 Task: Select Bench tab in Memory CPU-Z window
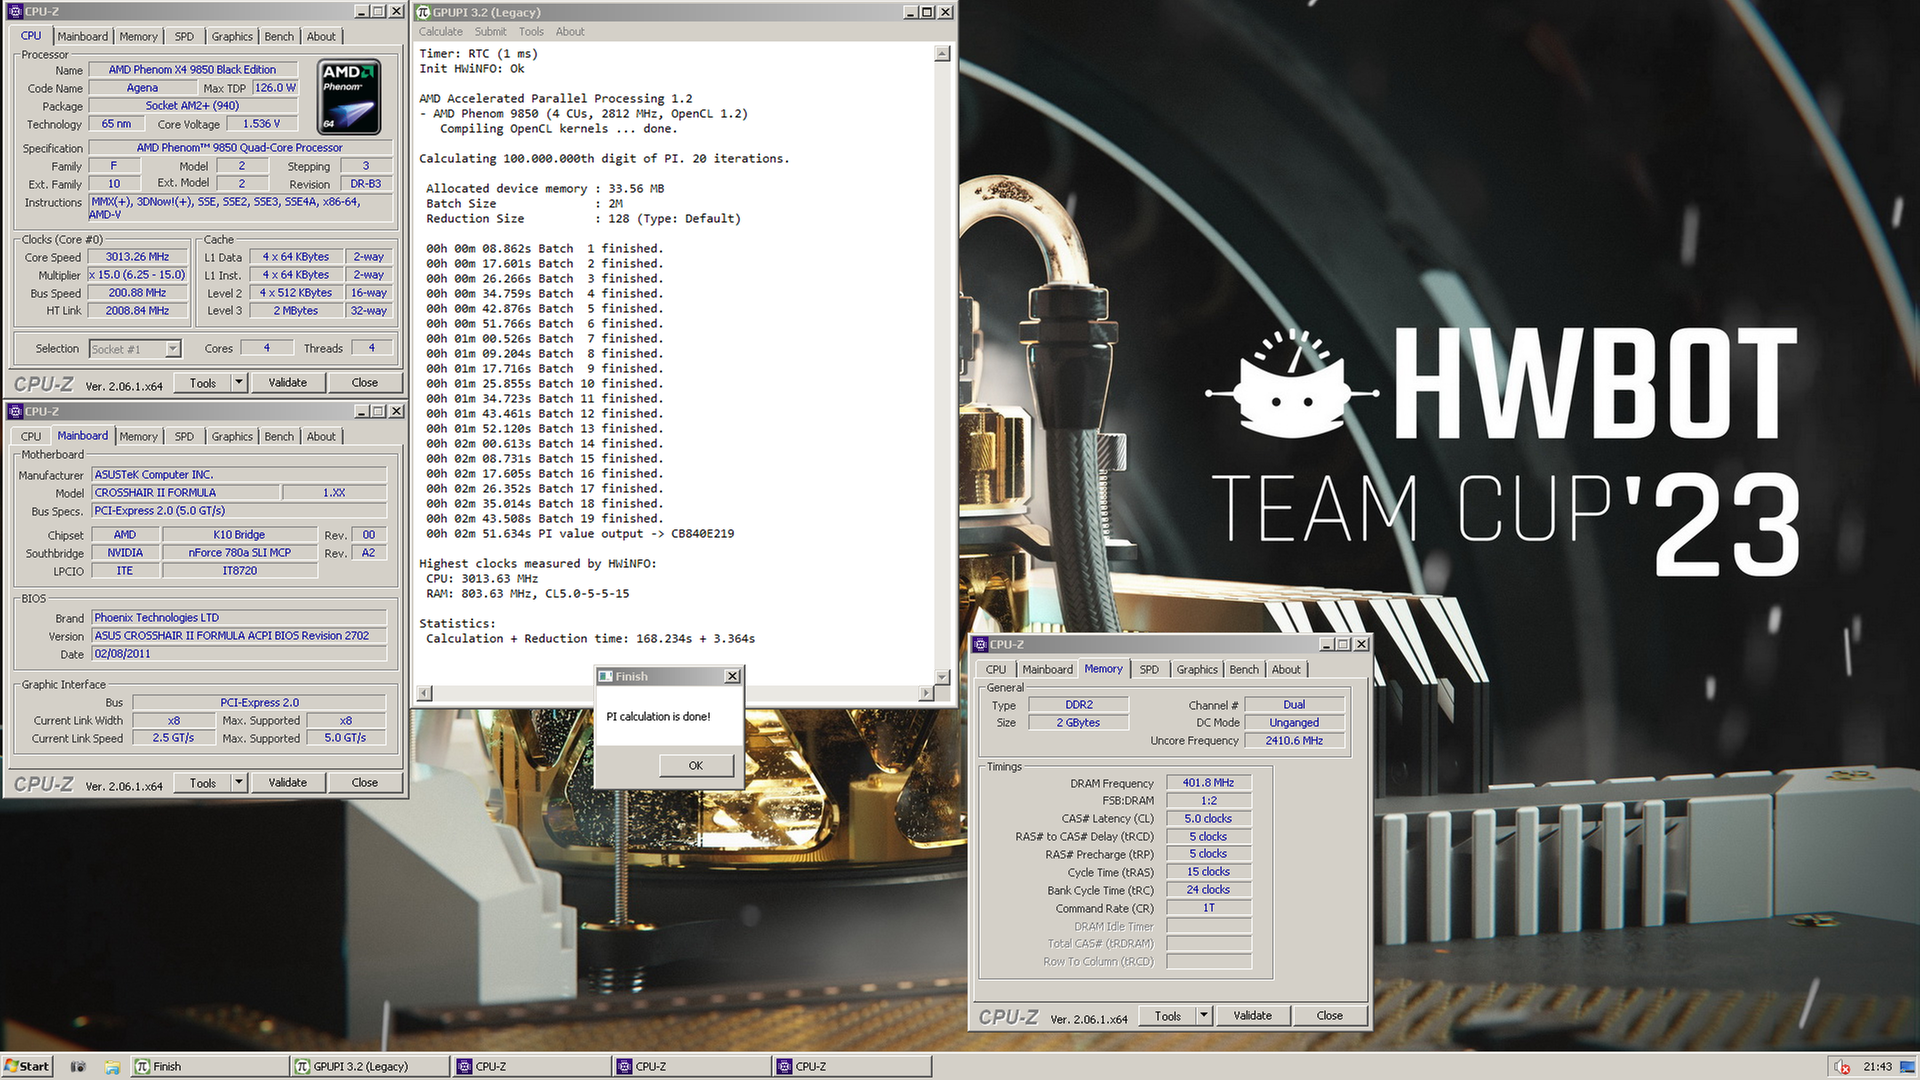(1244, 669)
